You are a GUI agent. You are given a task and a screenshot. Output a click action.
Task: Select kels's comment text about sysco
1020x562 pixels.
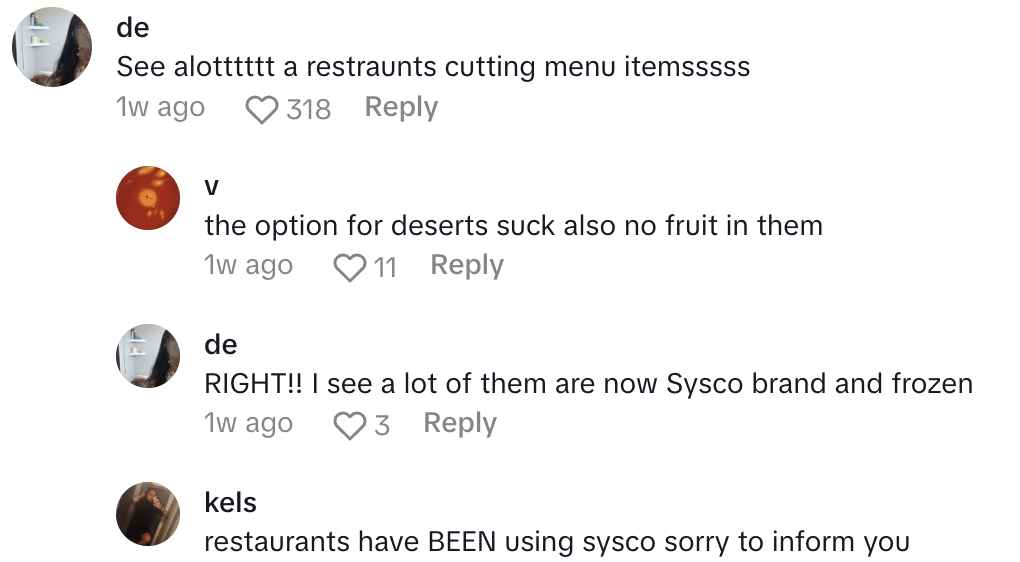click(557, 542)
